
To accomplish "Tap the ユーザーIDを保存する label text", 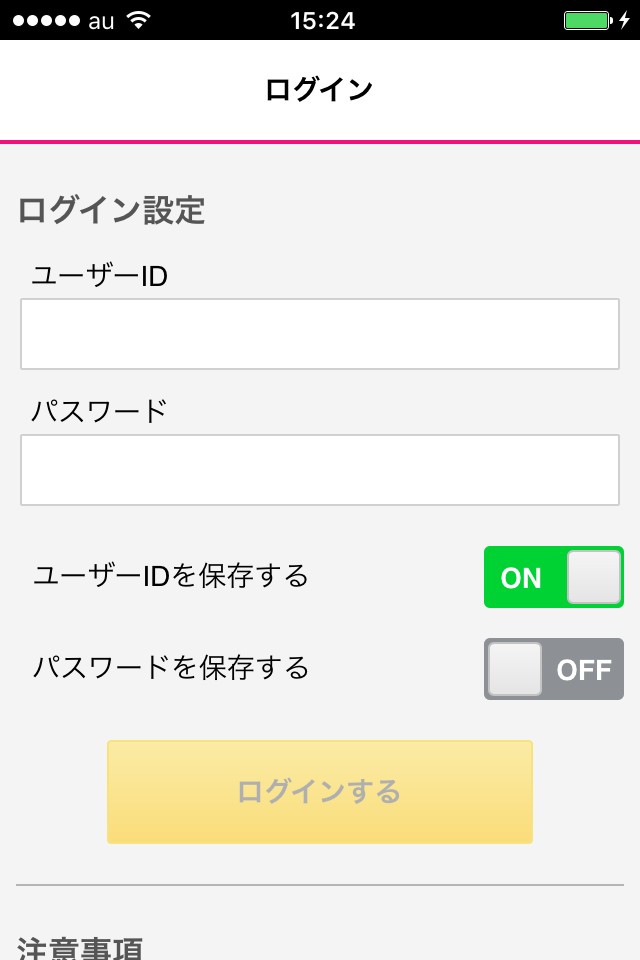I will click(171, 576).
